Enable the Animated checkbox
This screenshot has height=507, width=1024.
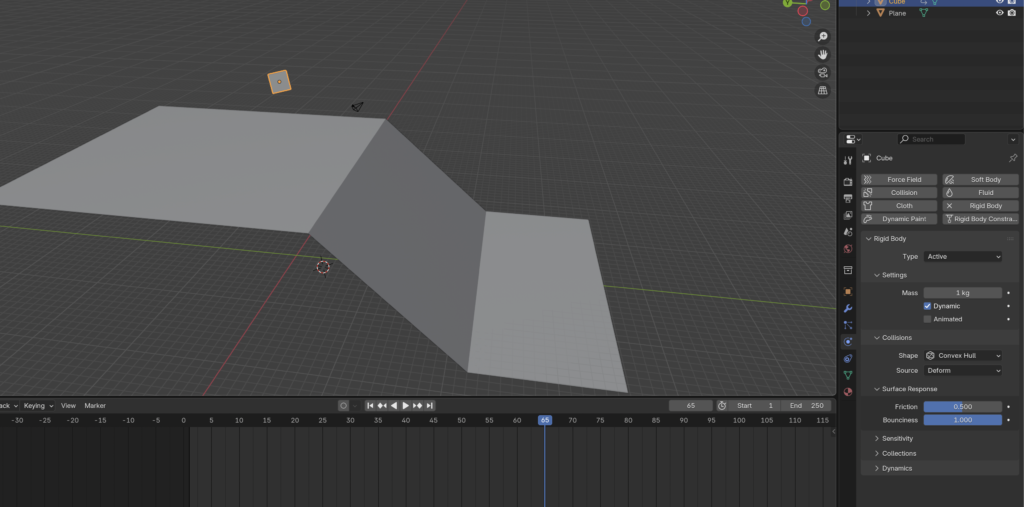click(928, 319)
